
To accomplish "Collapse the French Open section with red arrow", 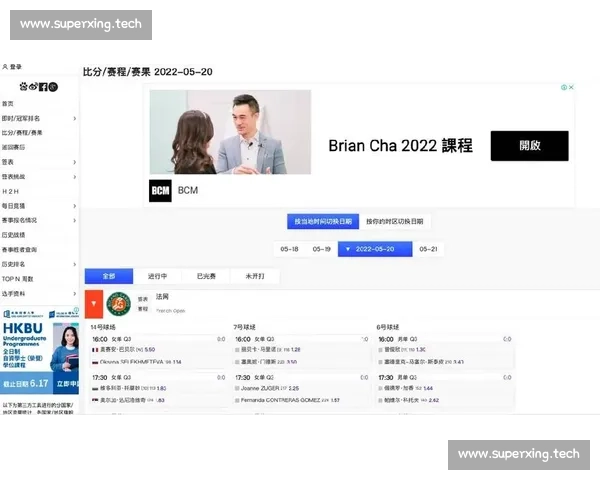I will [x=94, y=304].
